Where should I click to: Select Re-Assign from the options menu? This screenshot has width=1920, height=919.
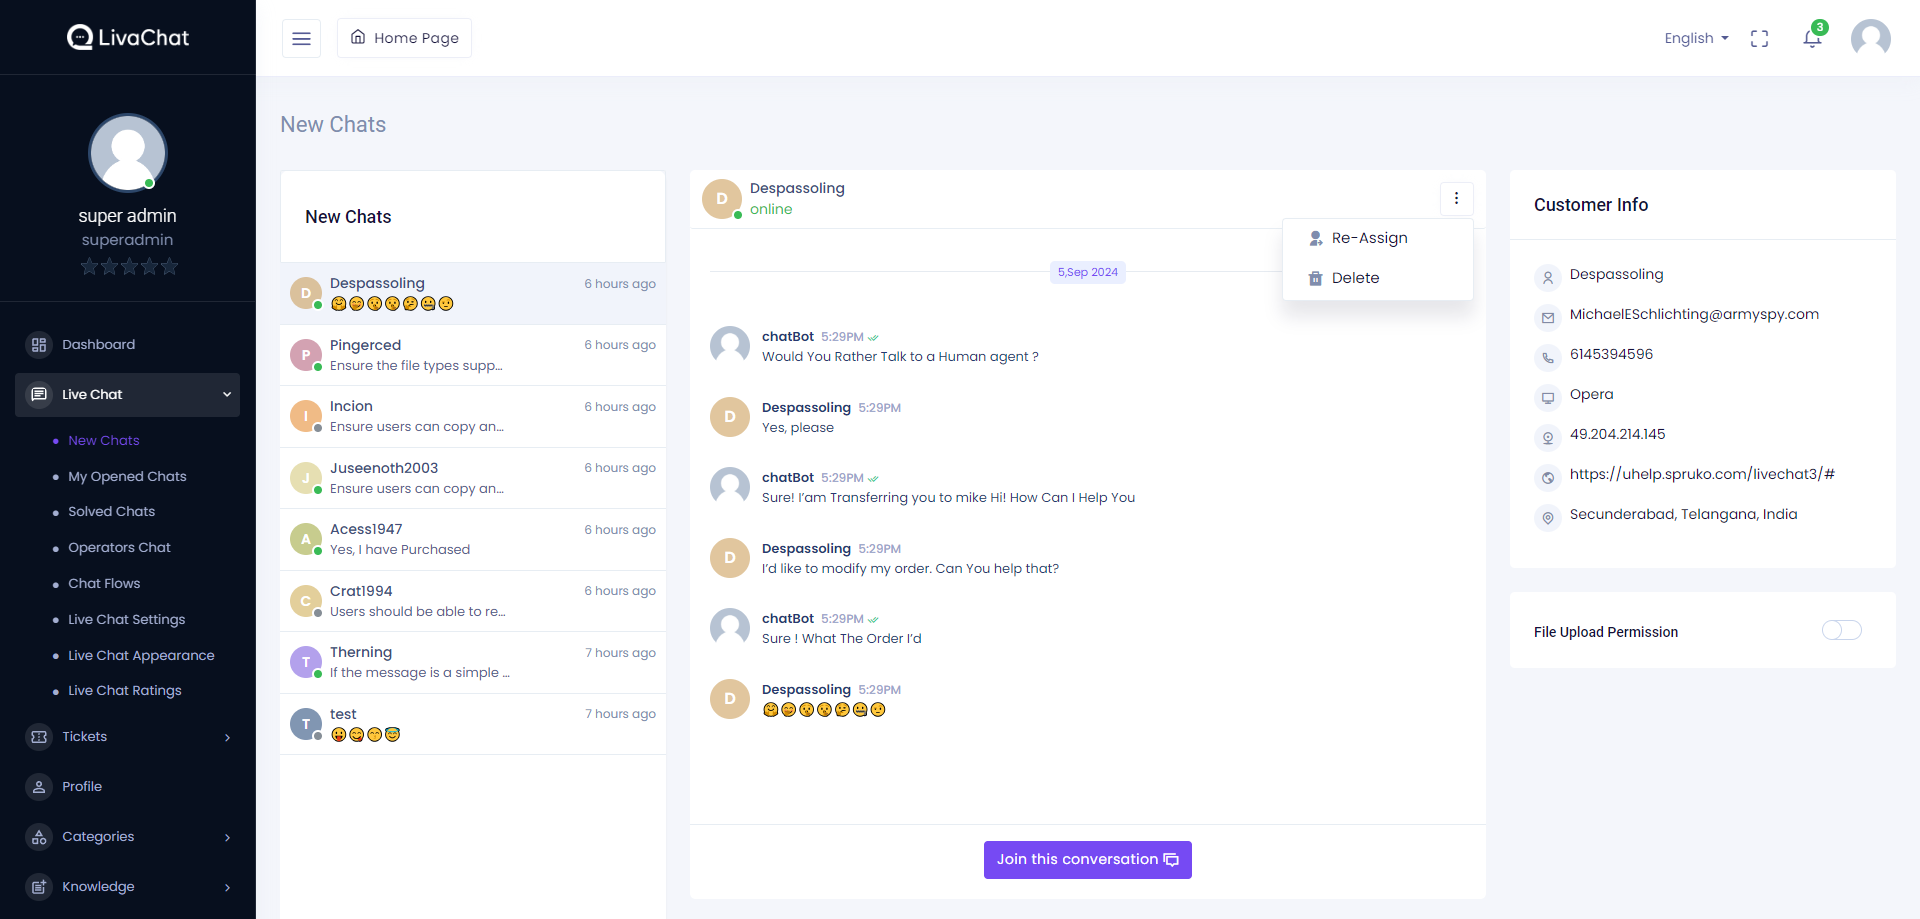[x=1369, y=238]
